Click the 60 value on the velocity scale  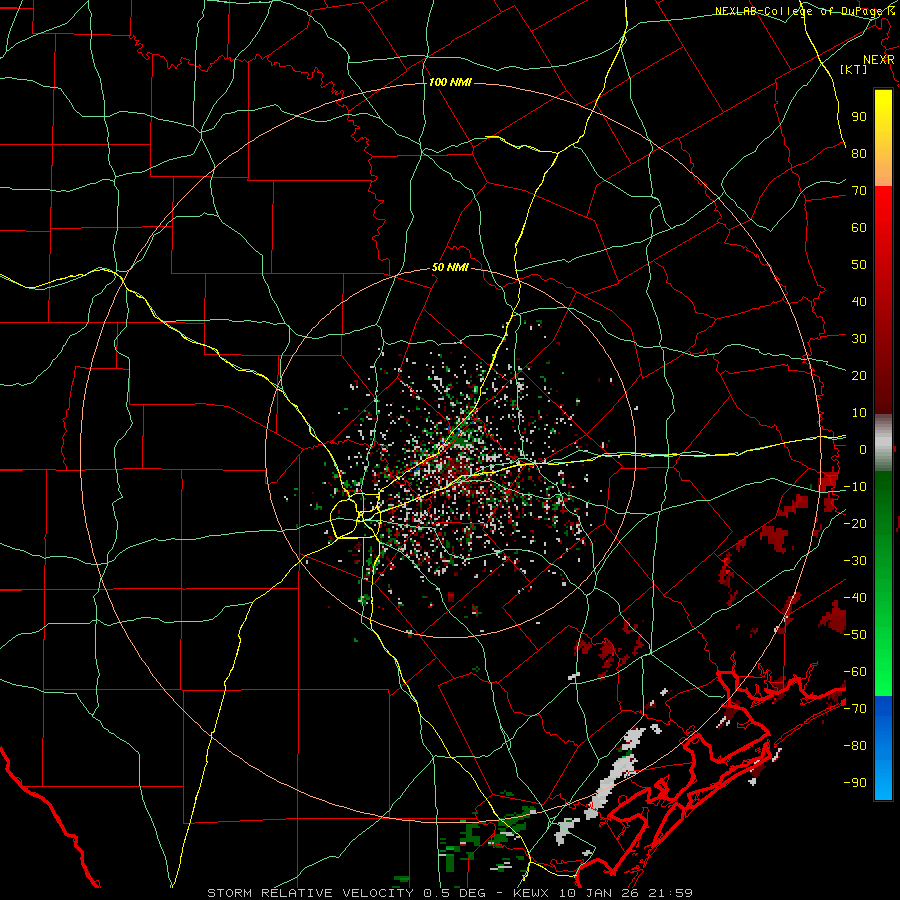point(859,227)
